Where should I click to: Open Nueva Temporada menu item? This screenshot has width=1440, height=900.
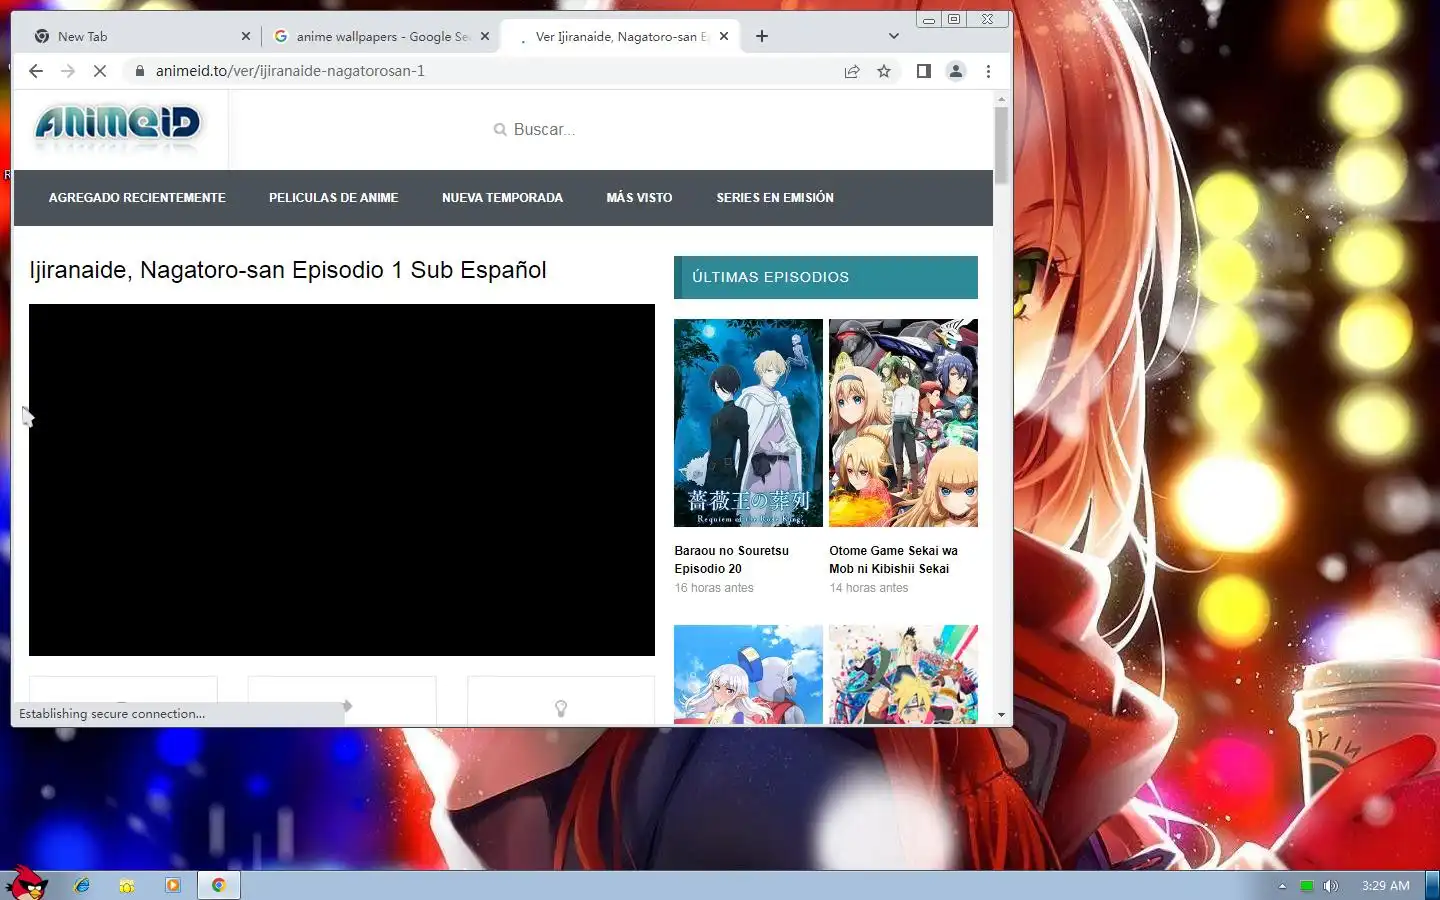pyautogui.click(x=502, y=198)
